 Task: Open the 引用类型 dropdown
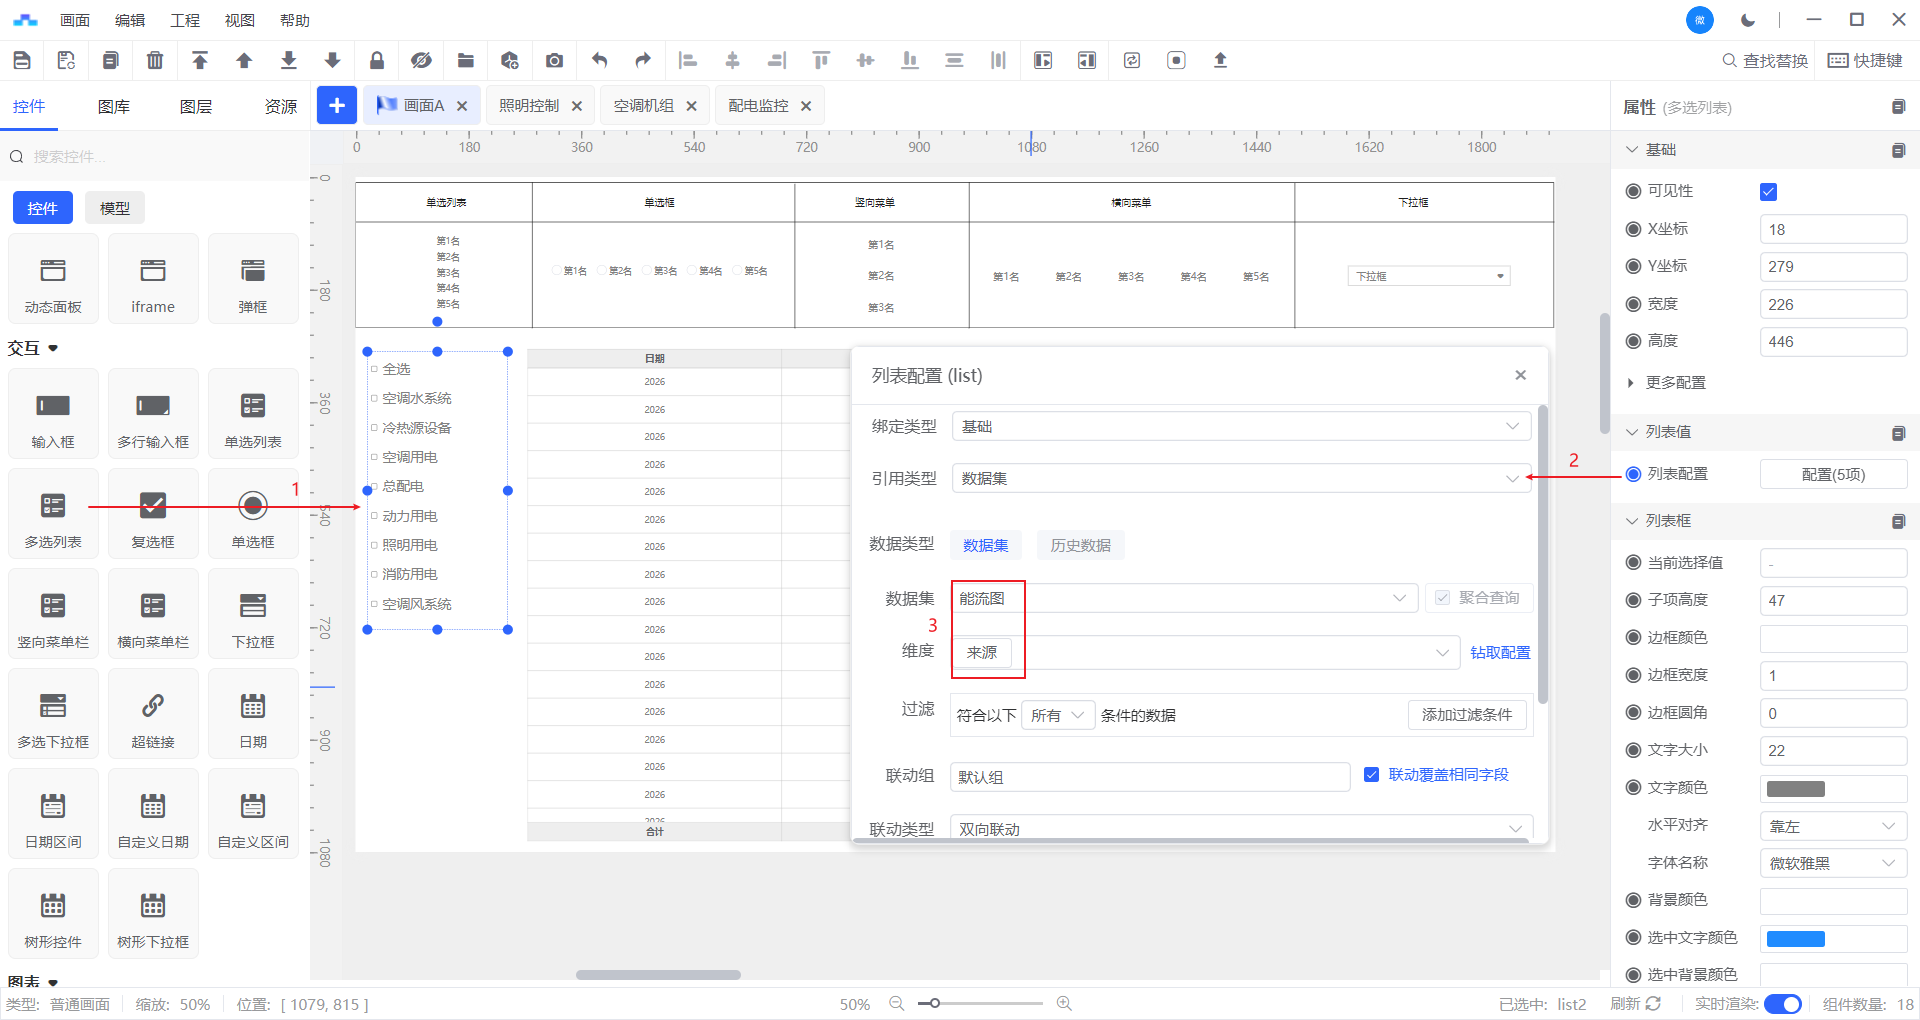[x=1240, y=479]
